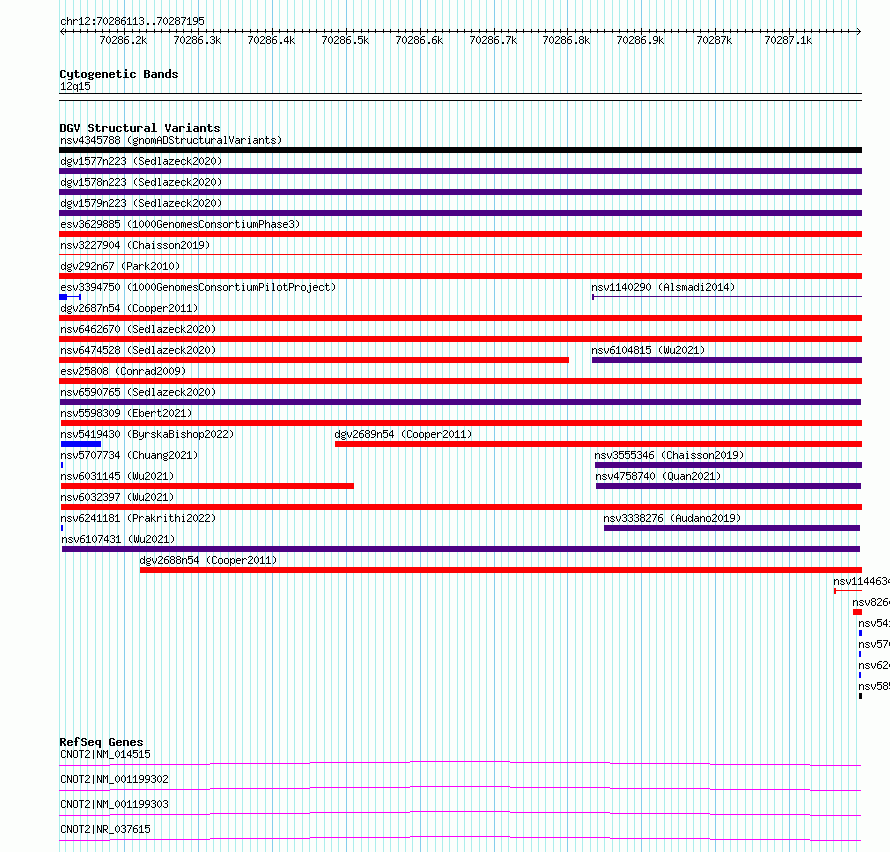Open nsv5707734 Chuang2021 variant label
Viewport: 890px width, 852px height.
(x=129, y=455)
